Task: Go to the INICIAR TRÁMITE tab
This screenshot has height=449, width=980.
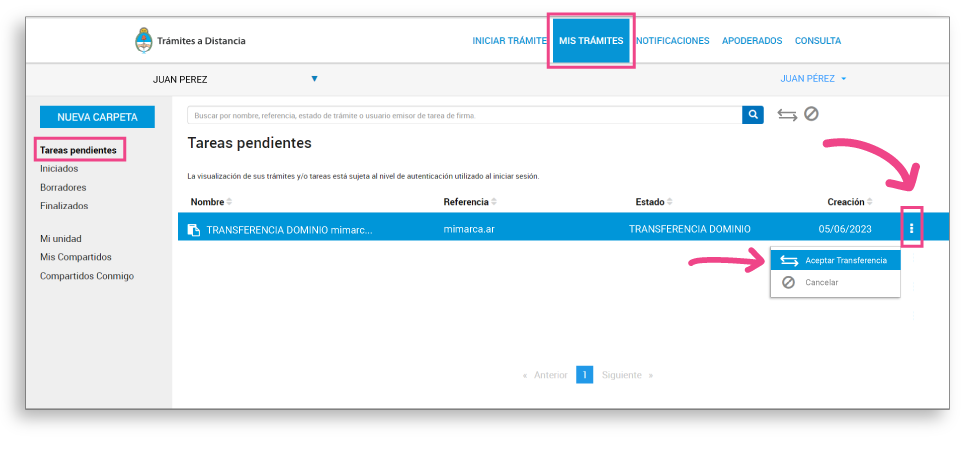Action: click(509, 41)
